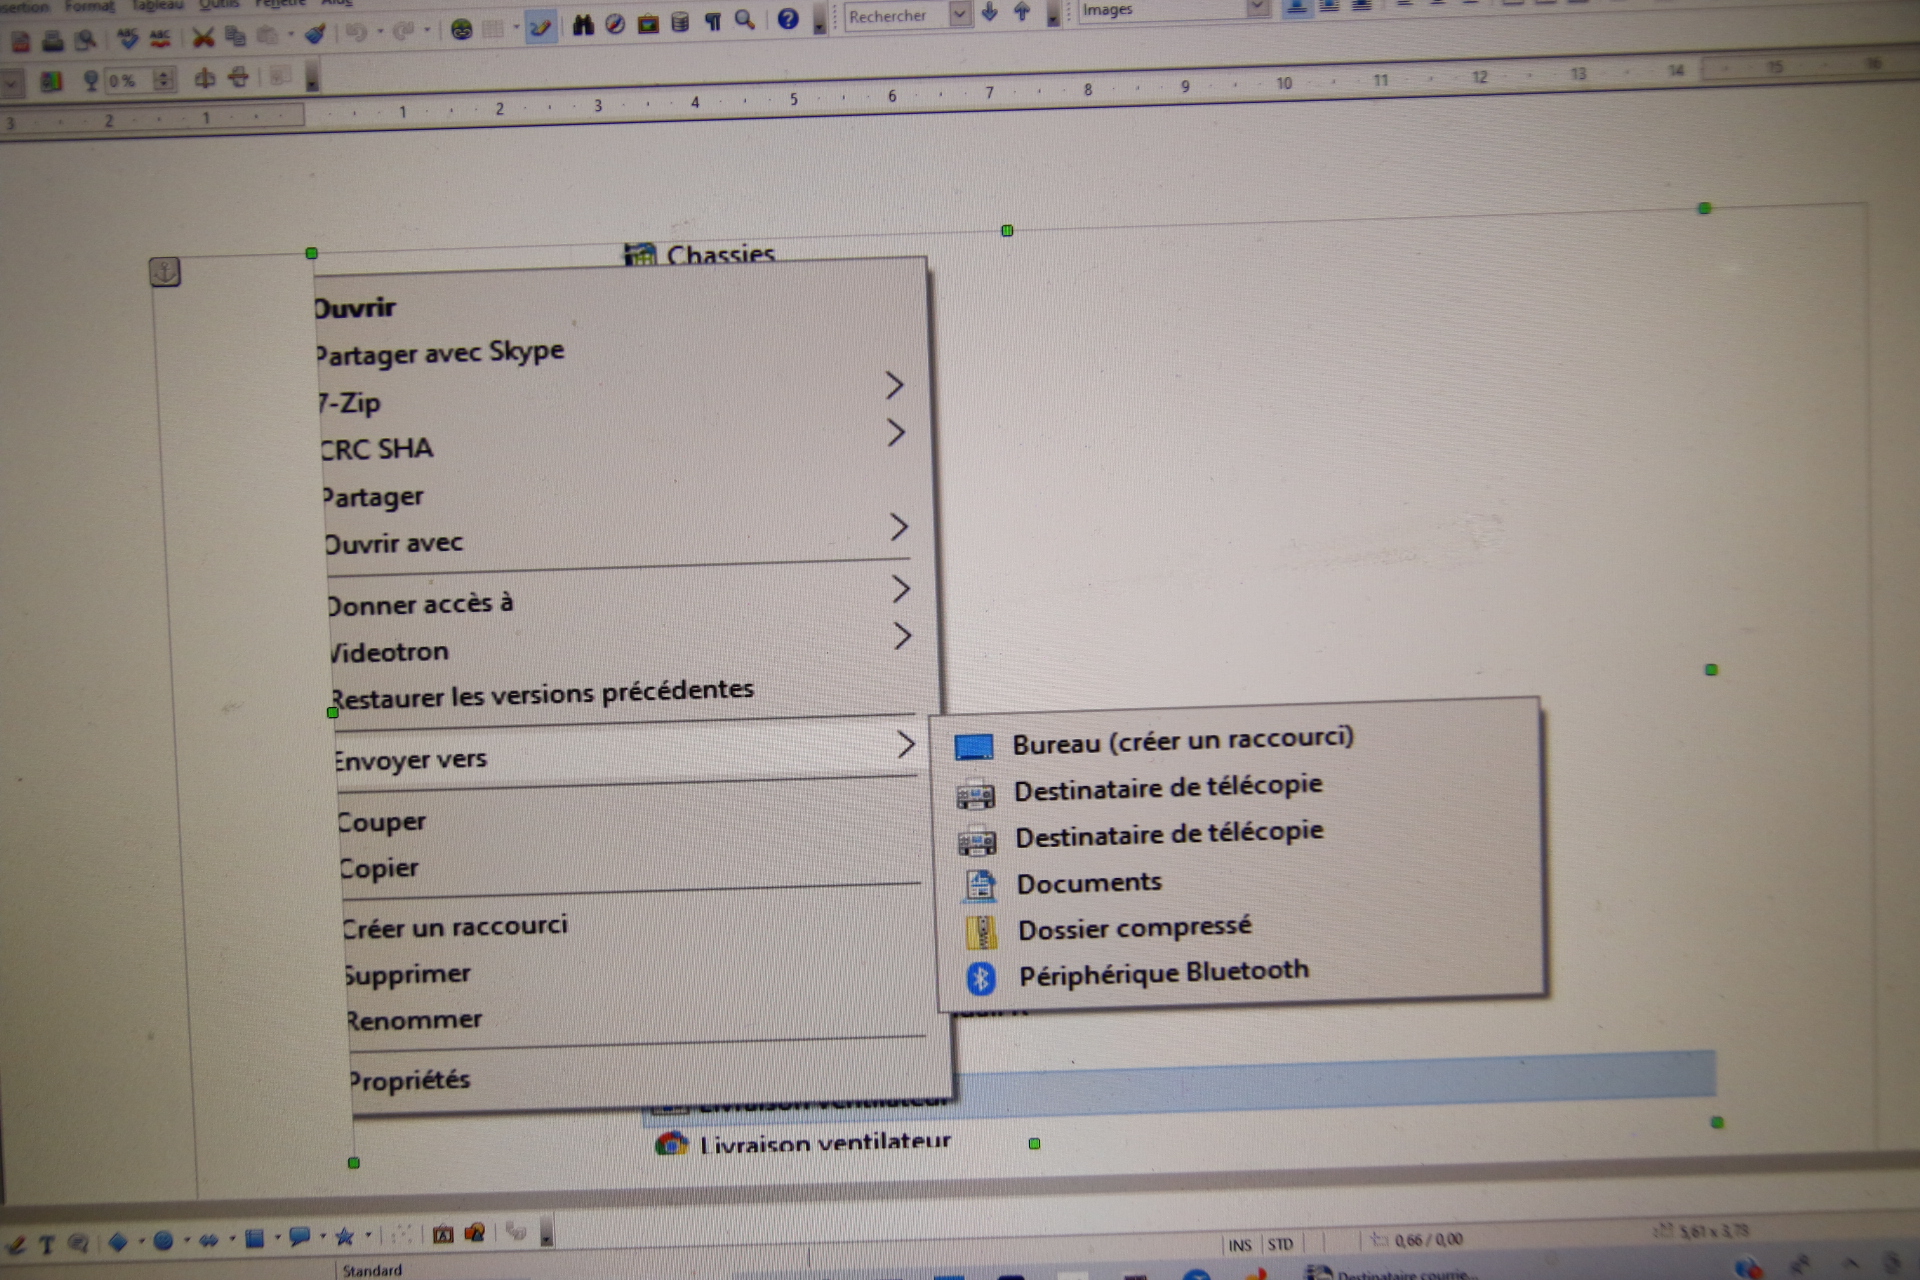Image resolution: width=1920 pixels, height=1280 pixels.
Task: Toggle INS insert mode in status bar
Action: (x=1239, y=1245)
